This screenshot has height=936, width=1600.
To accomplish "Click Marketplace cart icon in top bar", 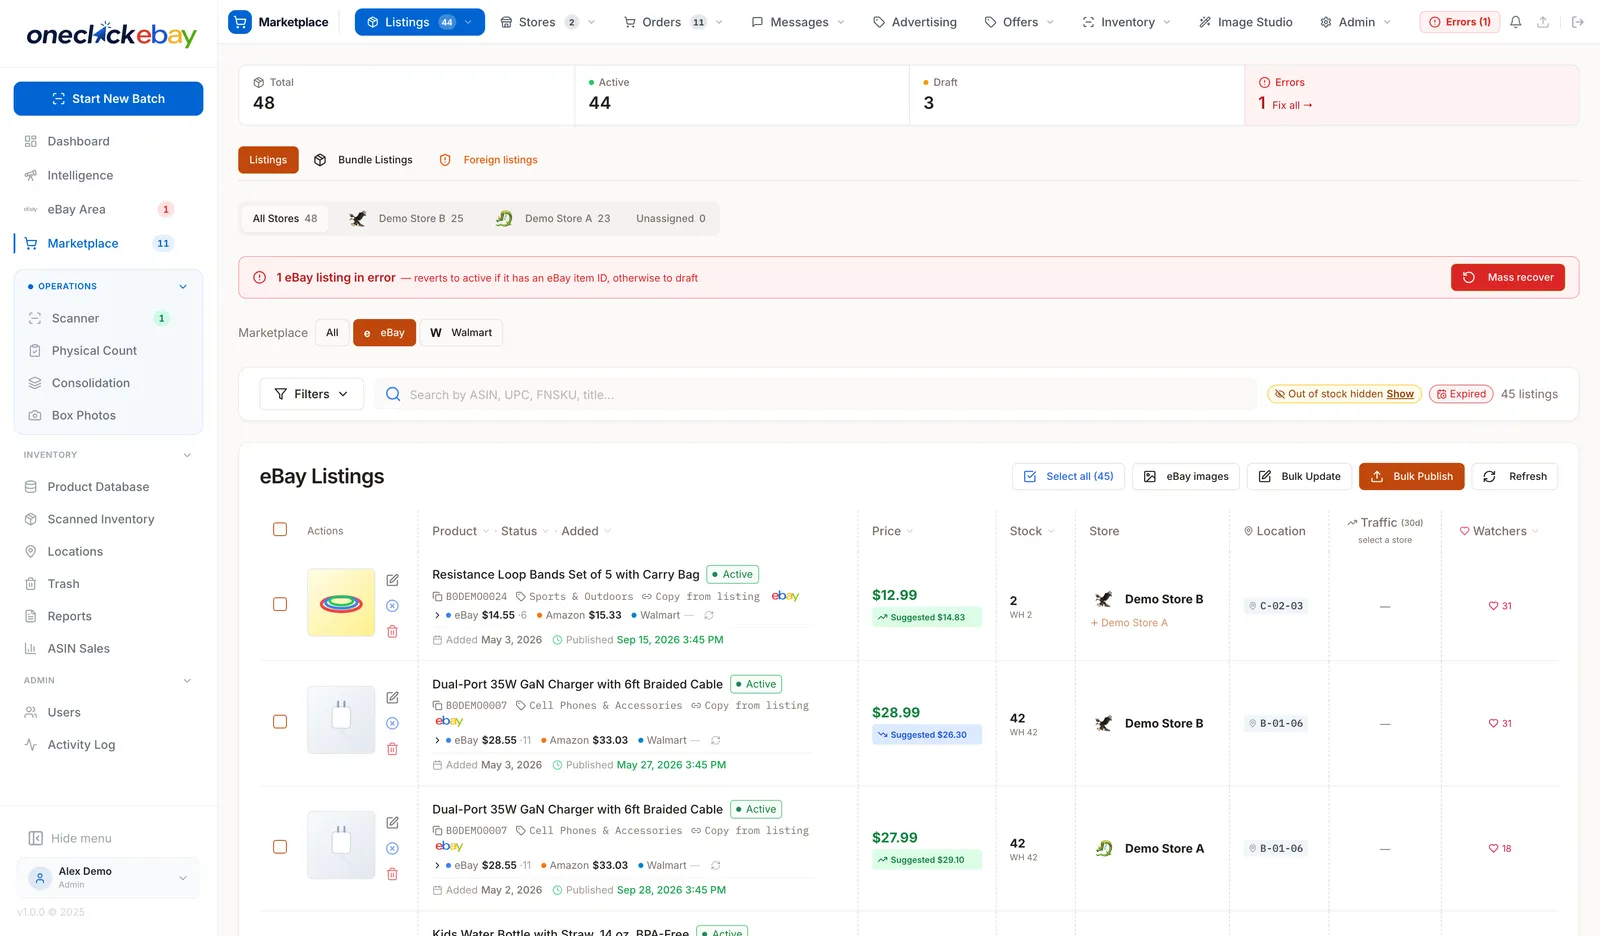I will point(240,22).
